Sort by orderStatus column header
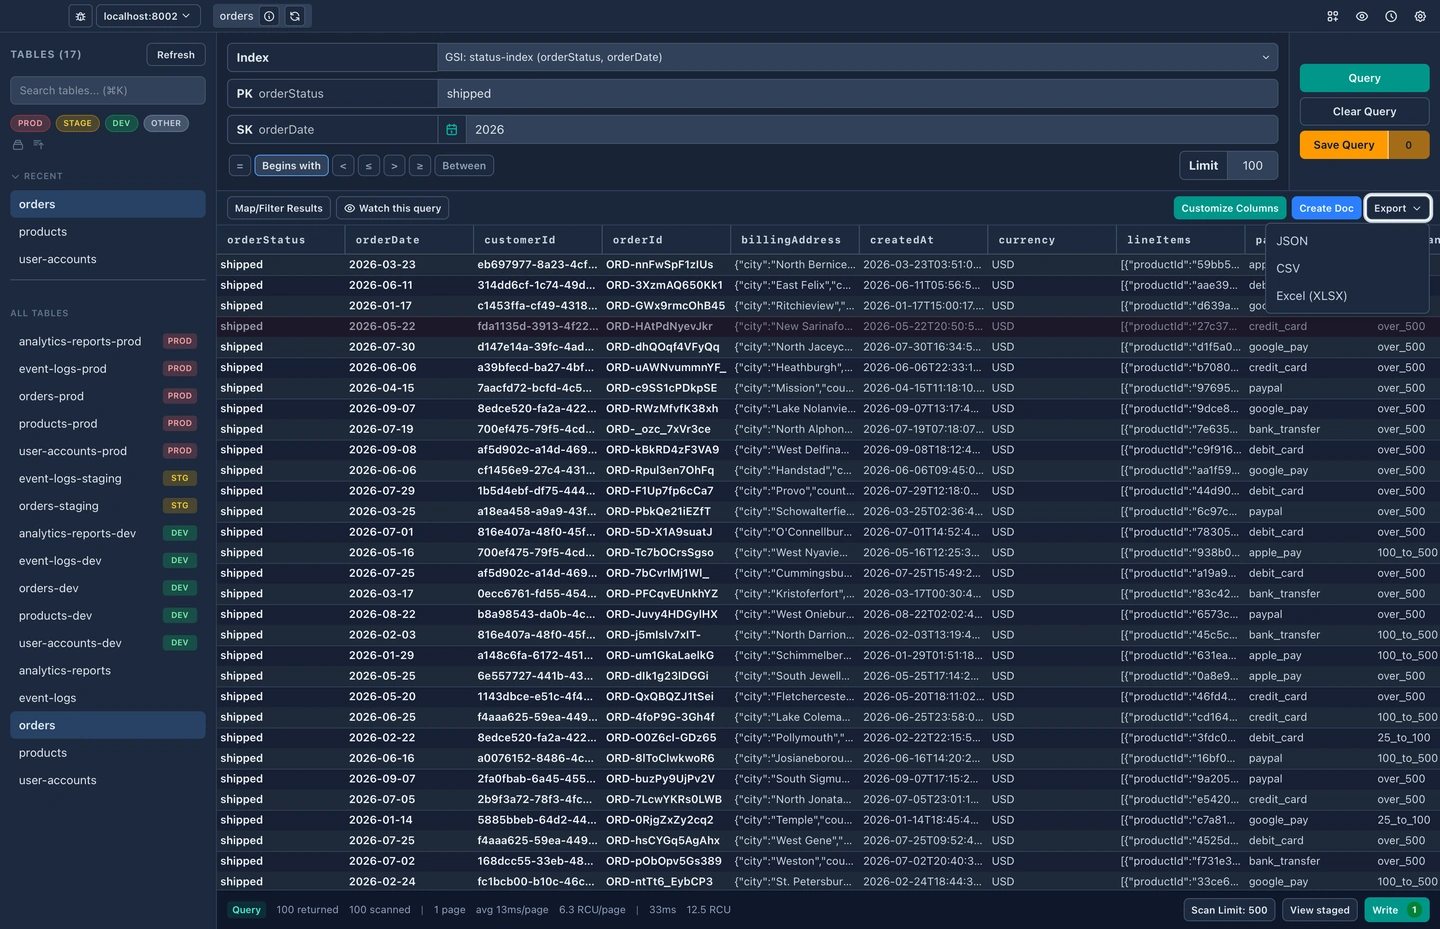1440x929 pixels. tap(281, 240)
